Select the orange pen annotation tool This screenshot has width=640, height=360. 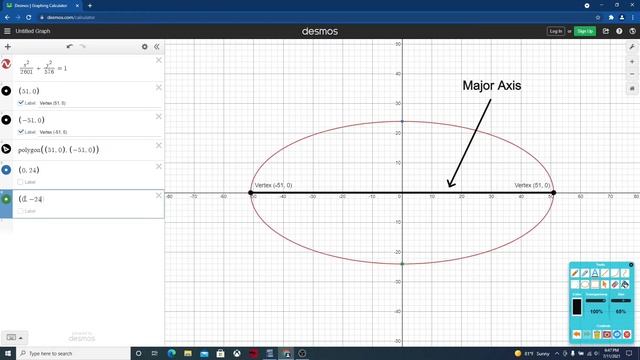(575, 273)
